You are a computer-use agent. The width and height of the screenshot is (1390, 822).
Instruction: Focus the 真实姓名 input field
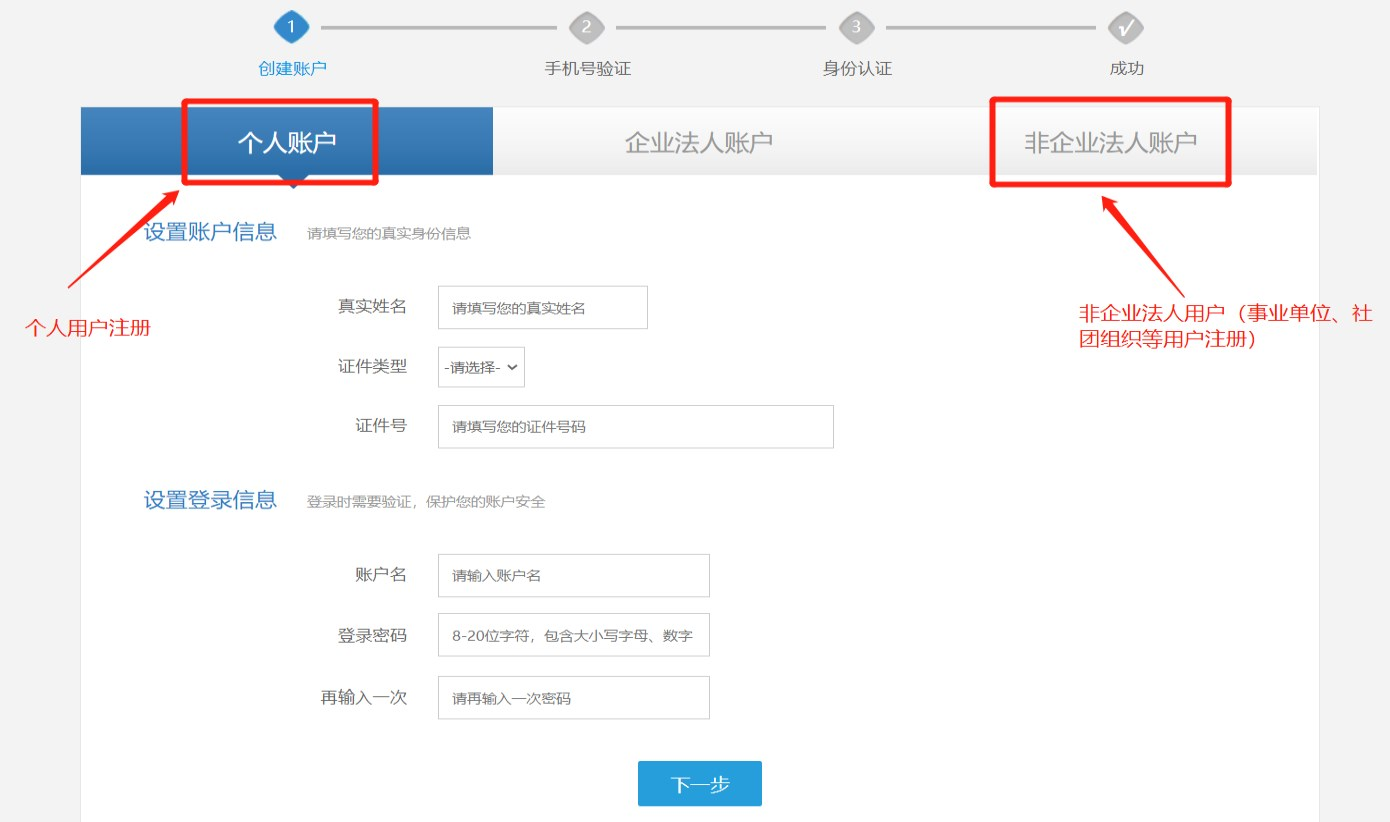[x=542, y=308]
